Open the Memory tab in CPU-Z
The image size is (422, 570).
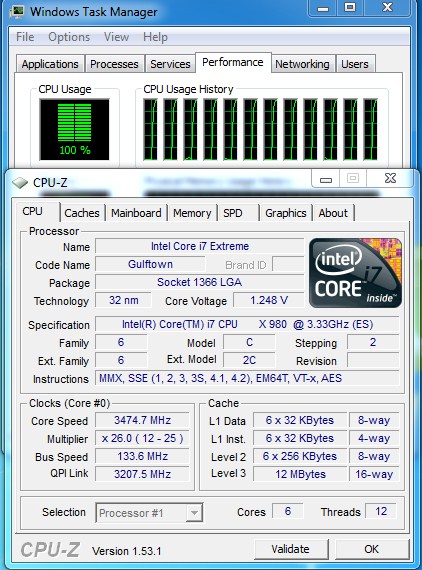pyautogui.click(x=192, y=213)
